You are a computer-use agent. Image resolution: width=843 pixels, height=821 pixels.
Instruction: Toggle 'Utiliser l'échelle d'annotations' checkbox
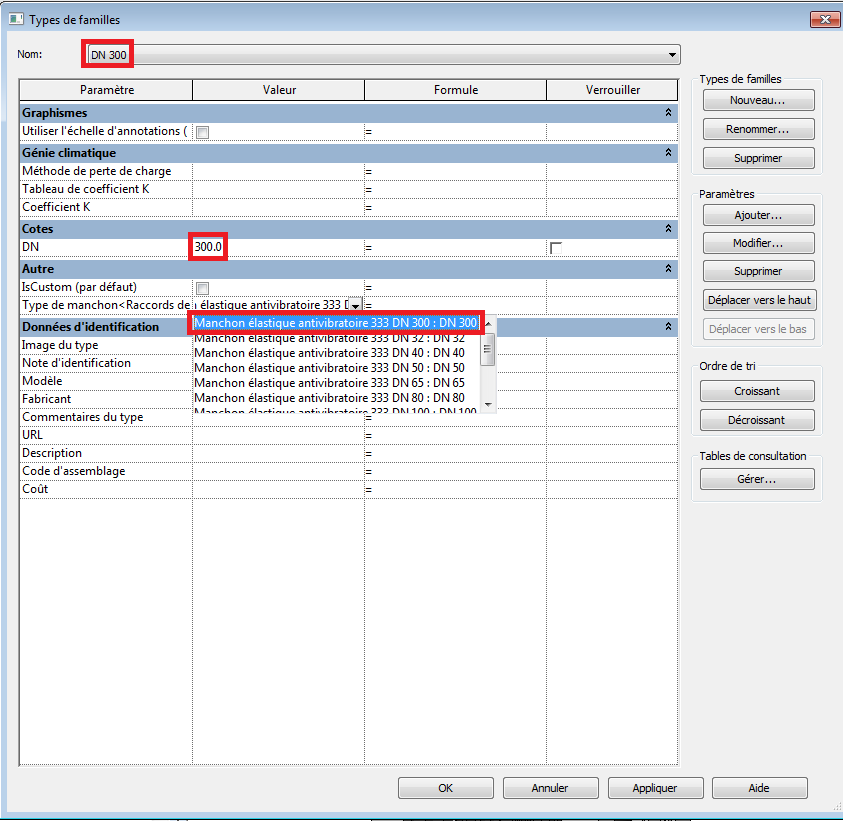(x=203, y=132)
